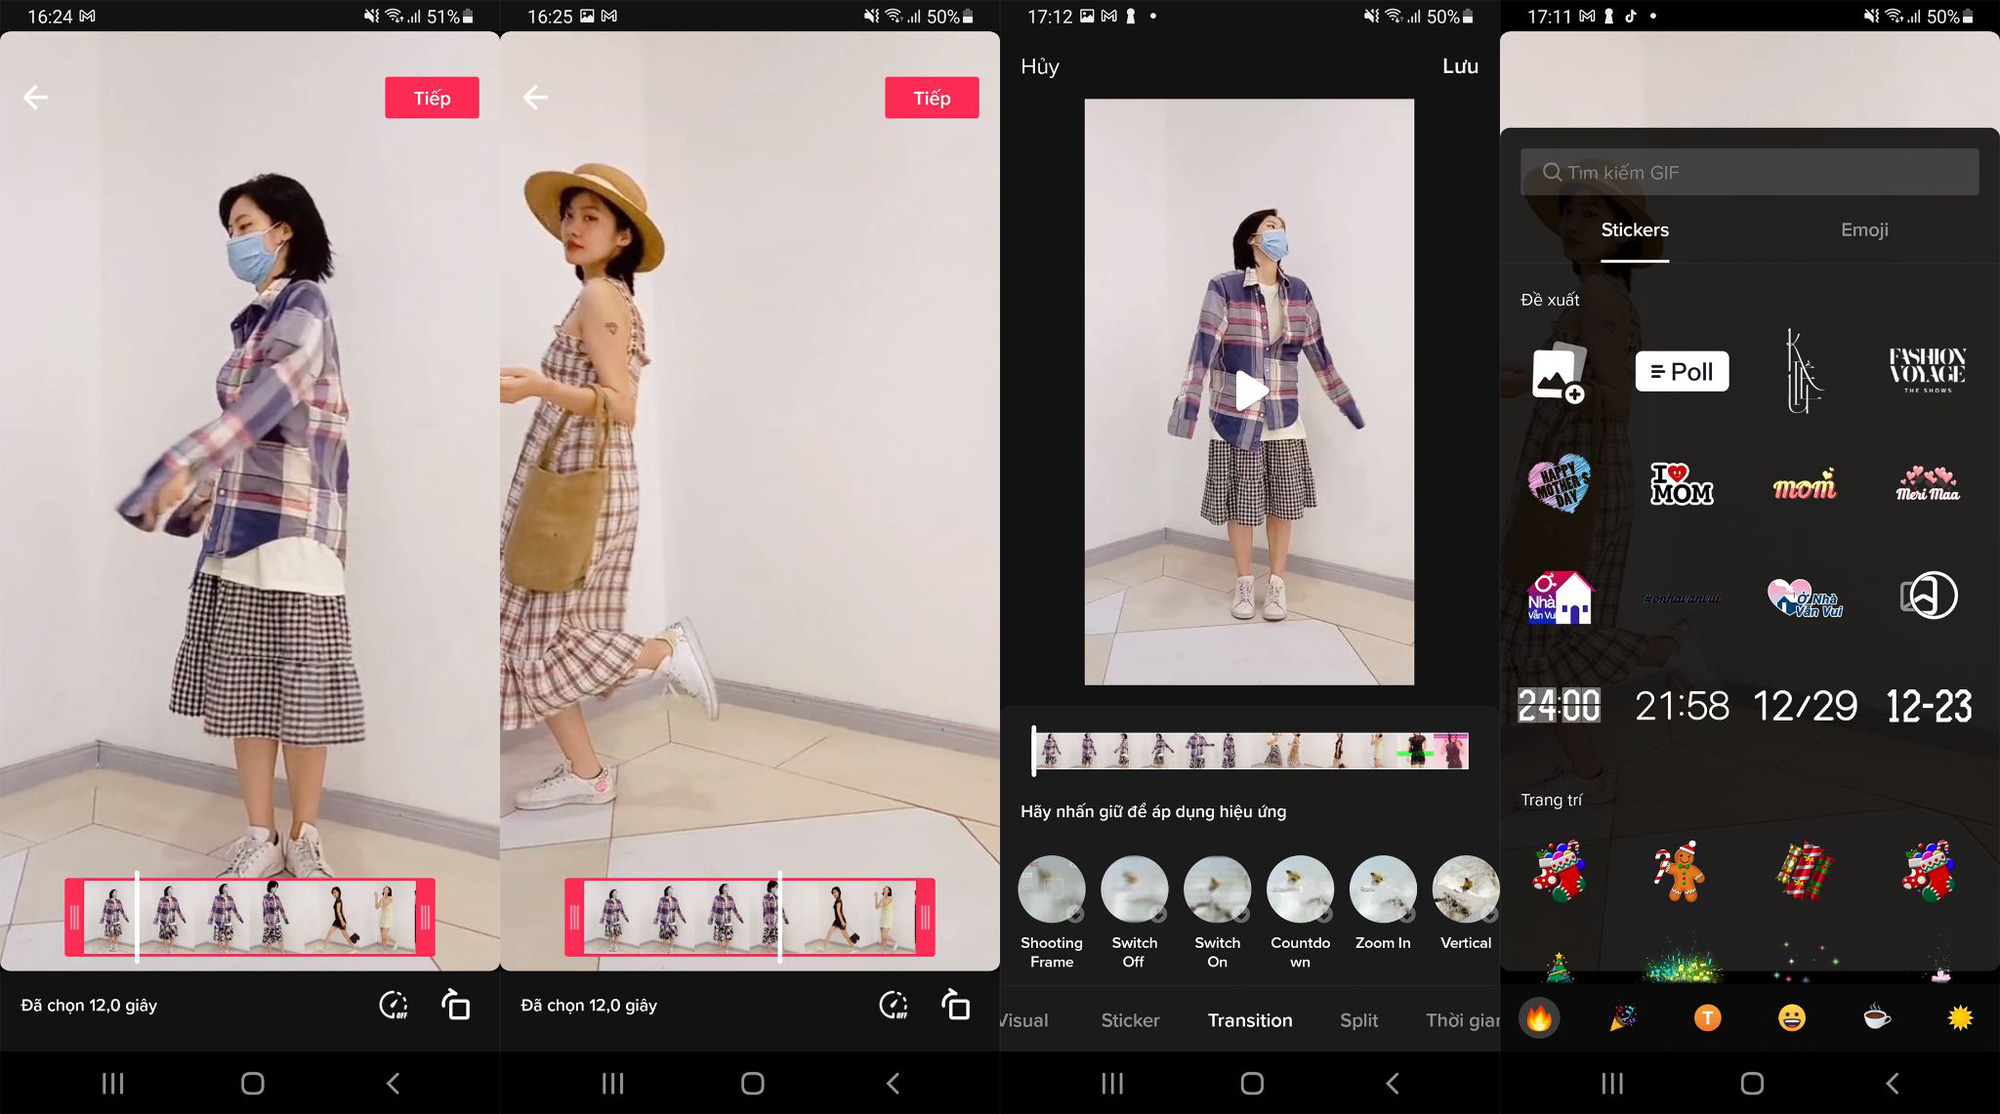Select the Fashion Voyage sticker
The height and width of the screenshot is (1114, 2000).
point(1927,371)
